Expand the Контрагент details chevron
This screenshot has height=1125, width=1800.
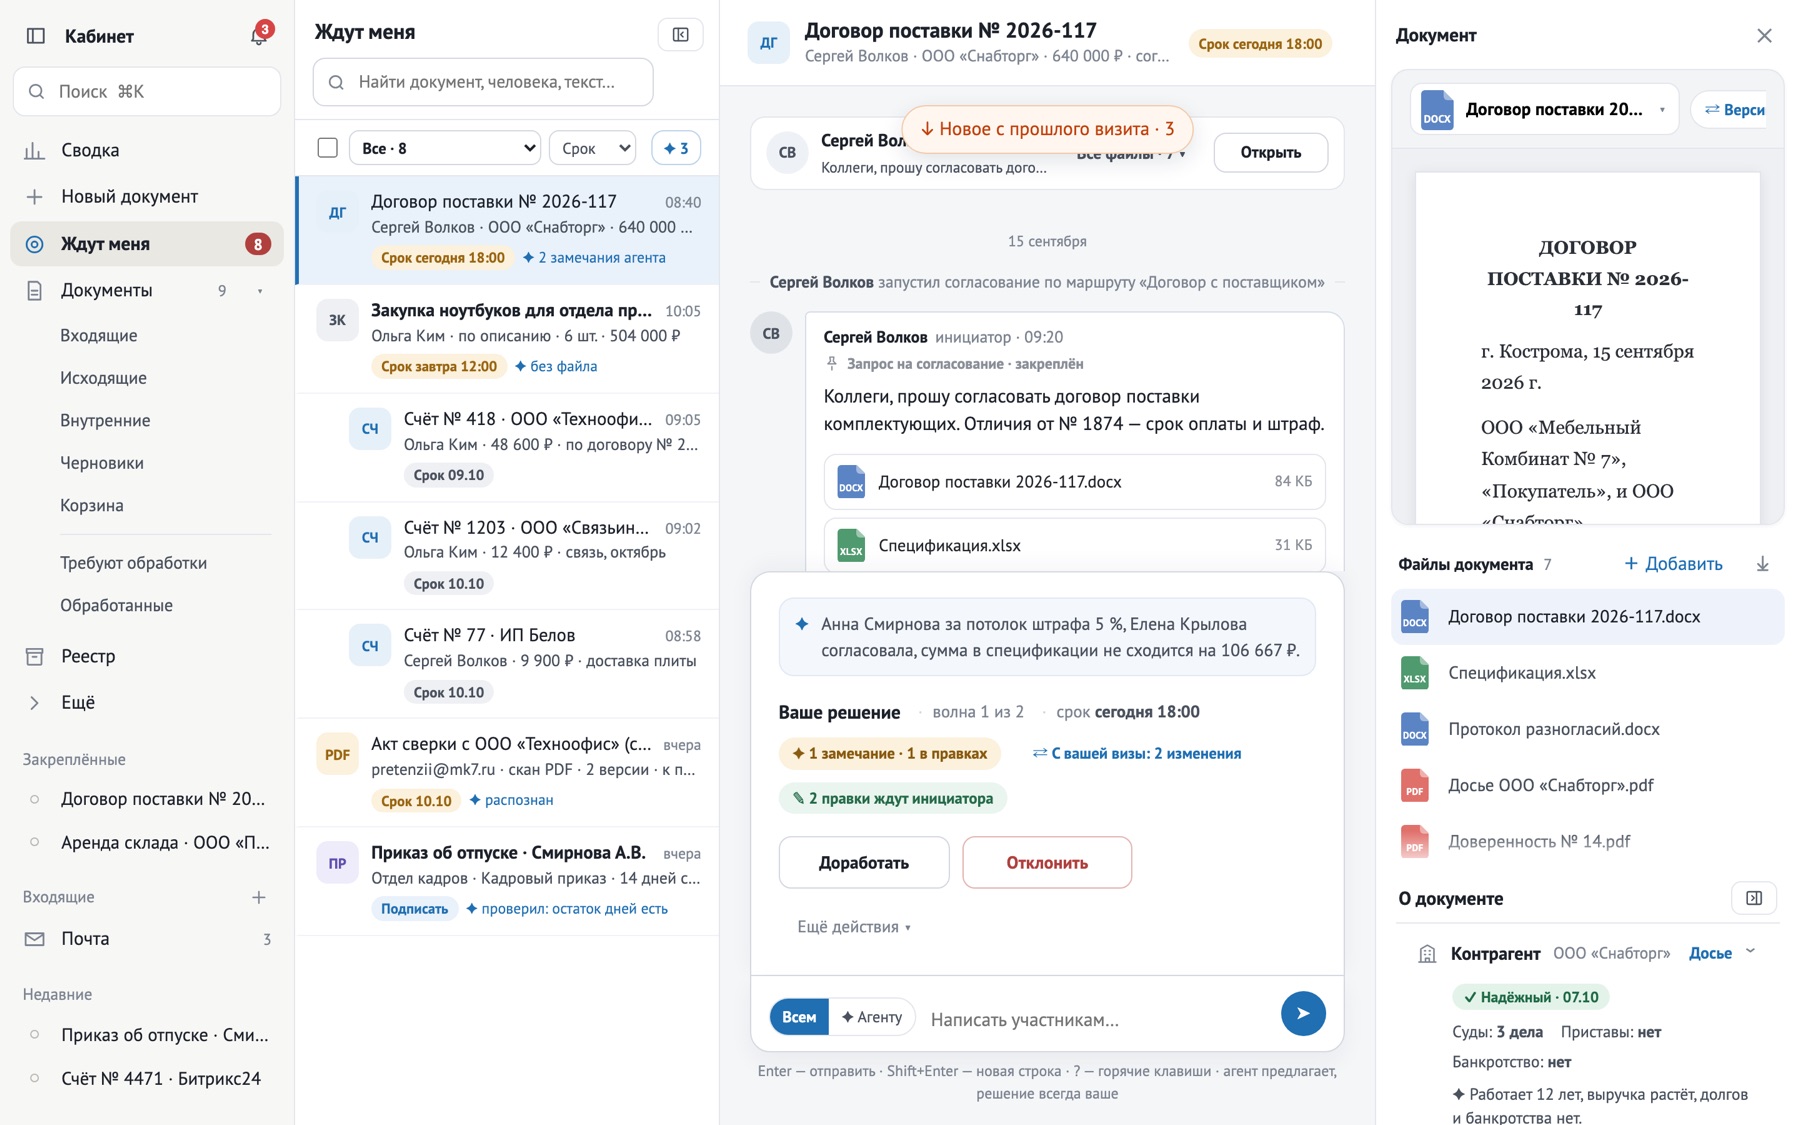click(1751, 952)
